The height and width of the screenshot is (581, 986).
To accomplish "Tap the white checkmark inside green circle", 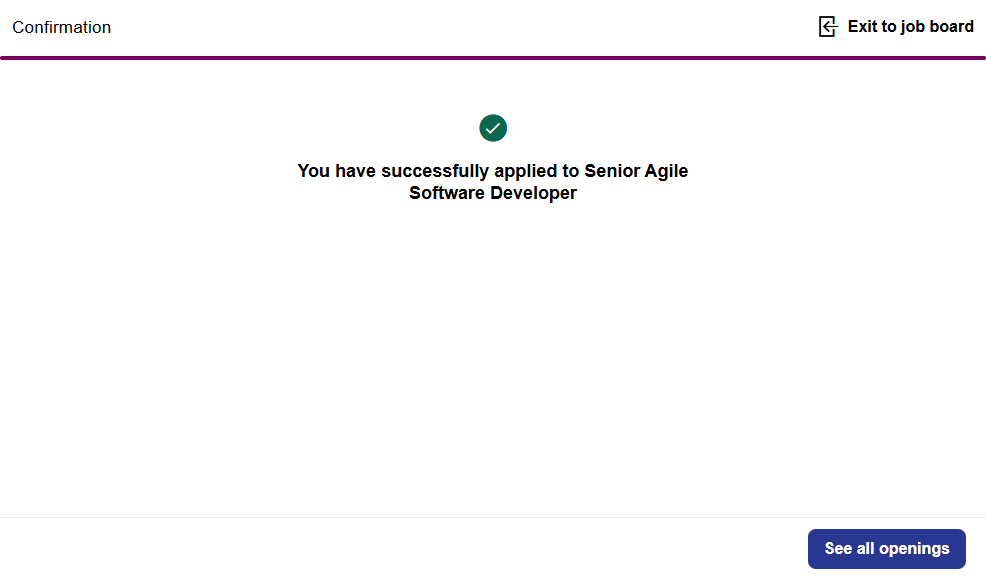I will (x=493, y=128).
